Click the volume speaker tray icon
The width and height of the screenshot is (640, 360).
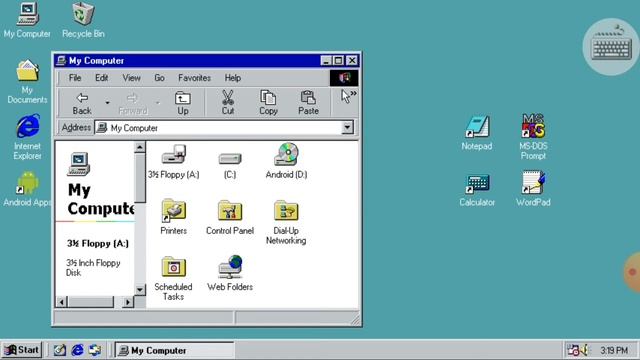point(585,350)
